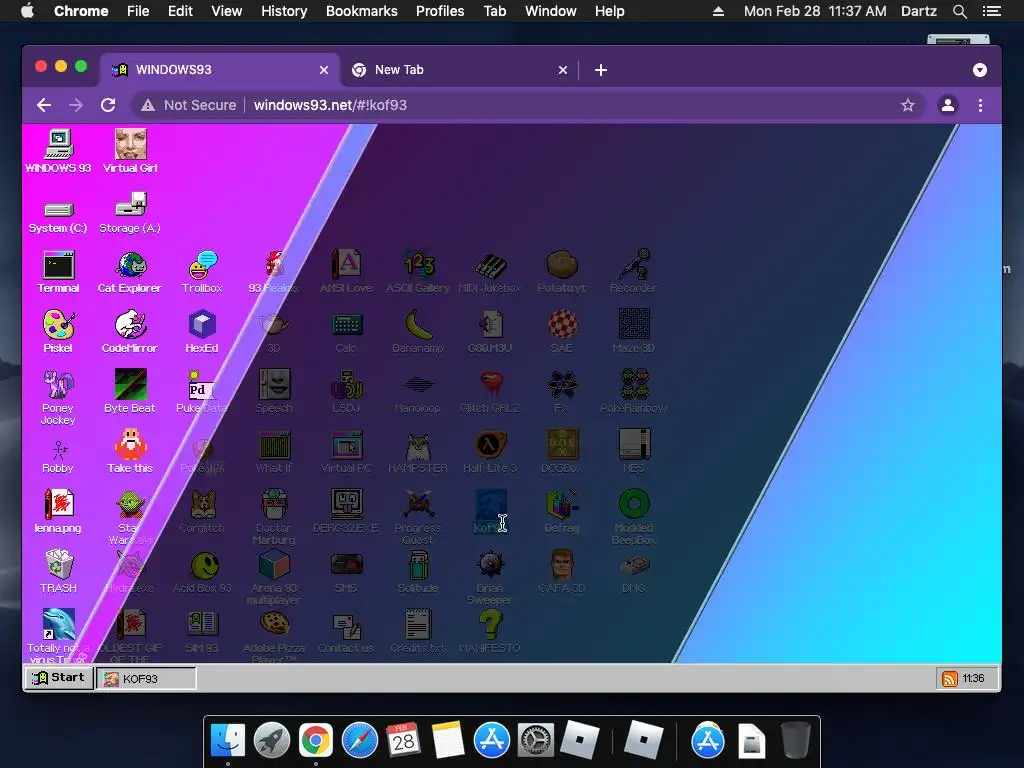The width and height of the screenshot is (1024, 768).
Task: Open the ANSI Love icon
Action: coord(346,272)
